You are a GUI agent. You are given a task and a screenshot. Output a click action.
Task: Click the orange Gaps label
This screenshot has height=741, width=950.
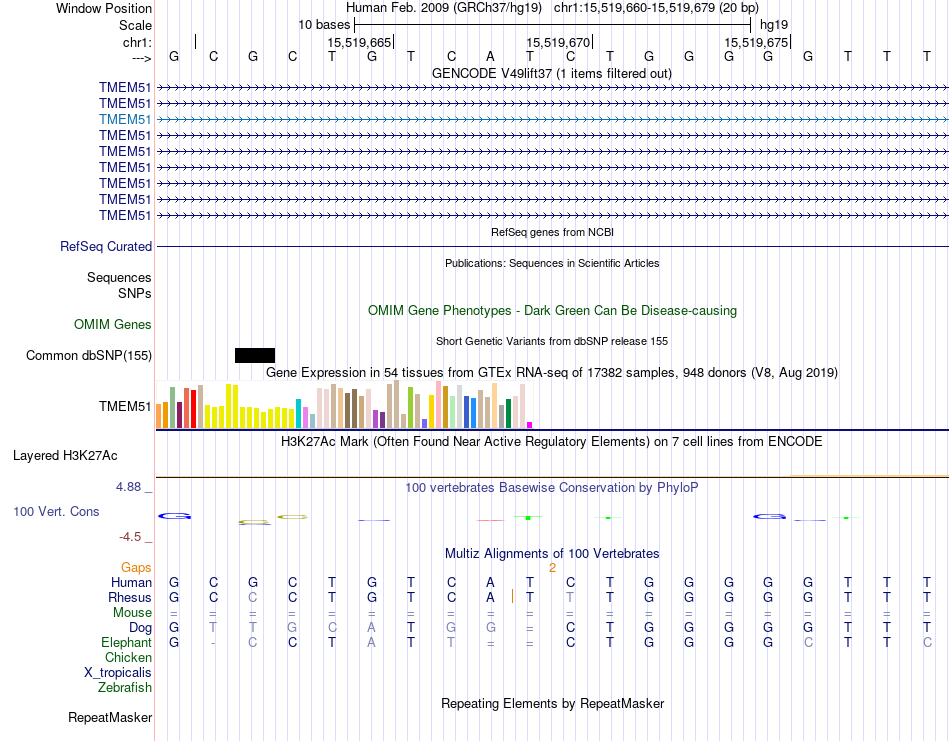point(136,568)
